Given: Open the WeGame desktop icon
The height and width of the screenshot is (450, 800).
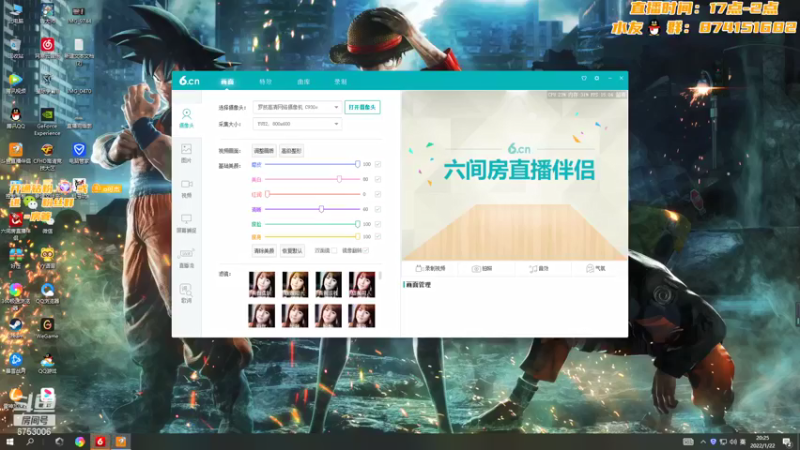Looking at the screenshot, I should pos(47,328).
